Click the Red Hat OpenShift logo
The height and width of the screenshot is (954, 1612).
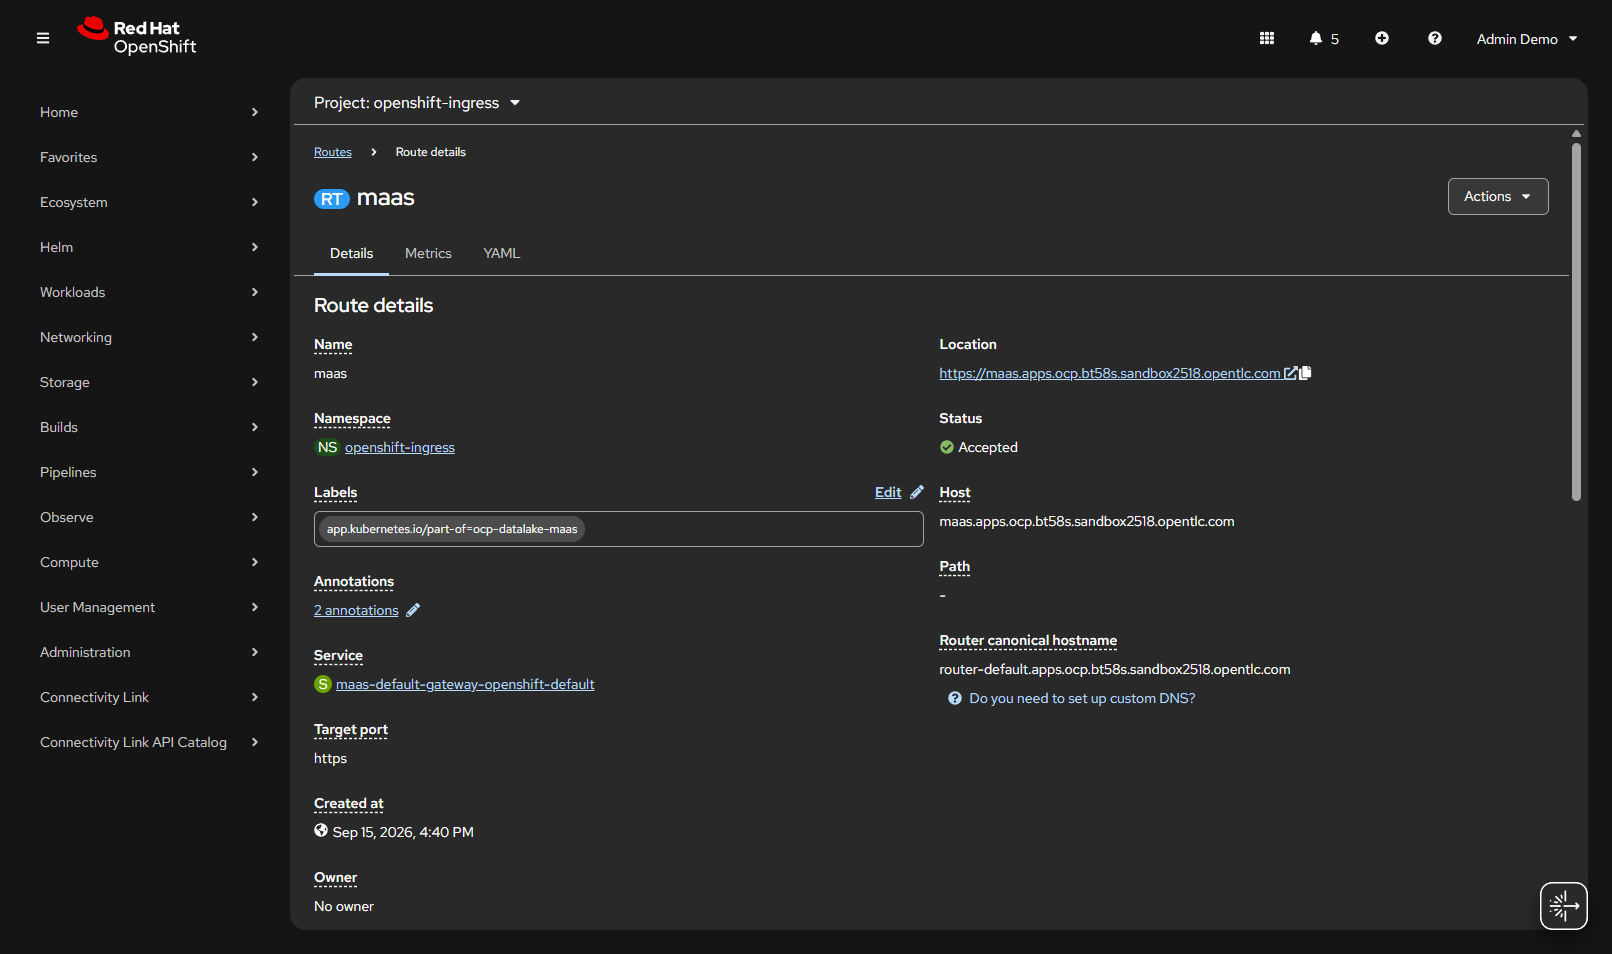(x=137, y=37)
